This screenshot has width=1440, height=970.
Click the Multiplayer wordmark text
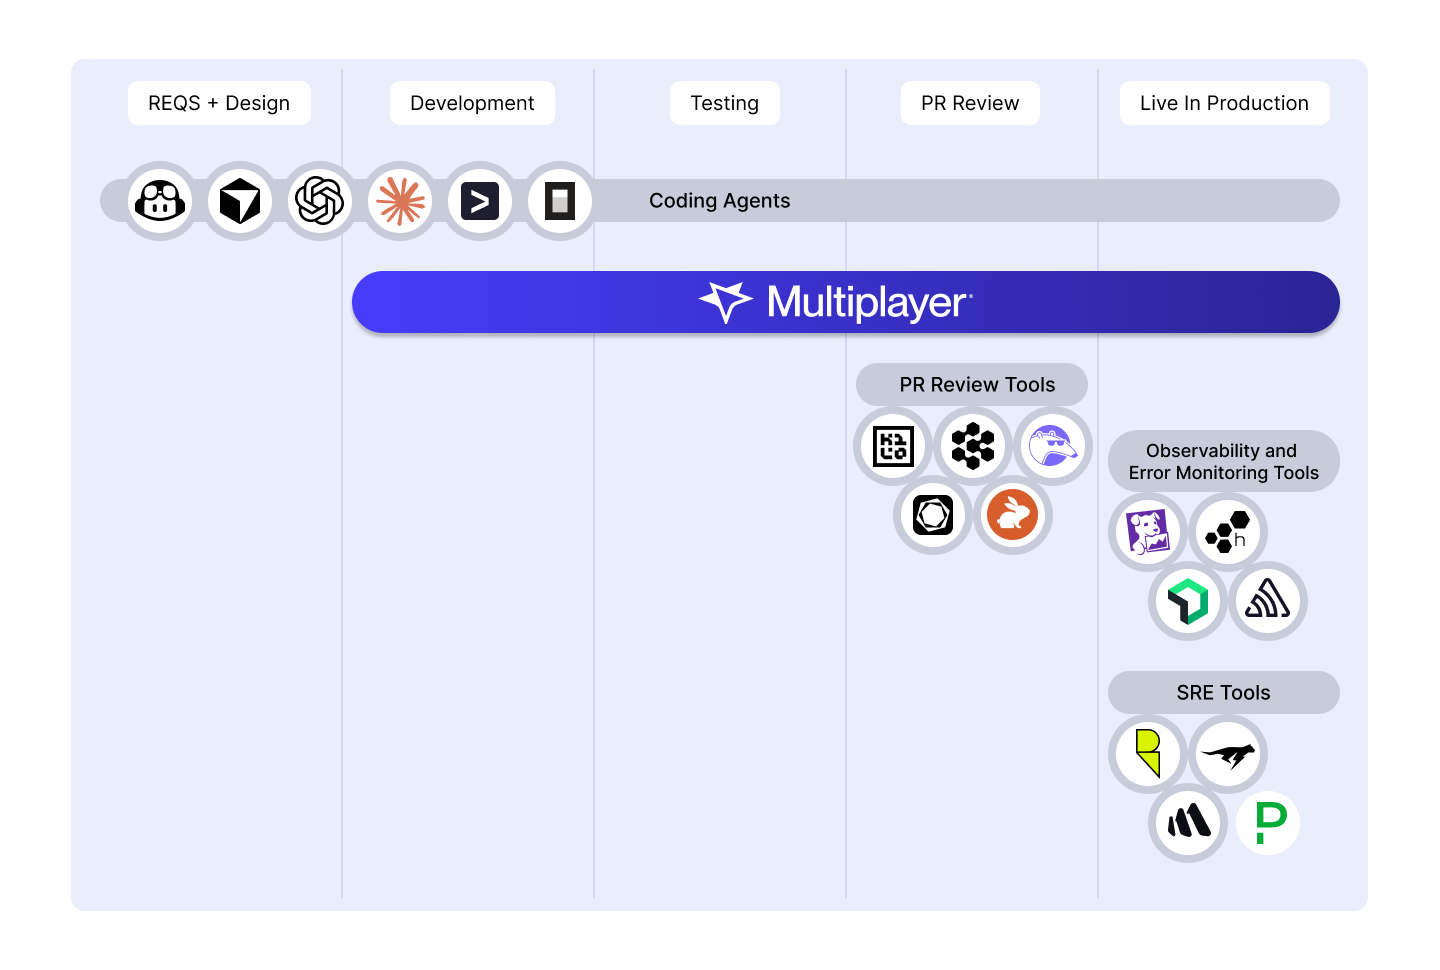[x=868, y=302]
